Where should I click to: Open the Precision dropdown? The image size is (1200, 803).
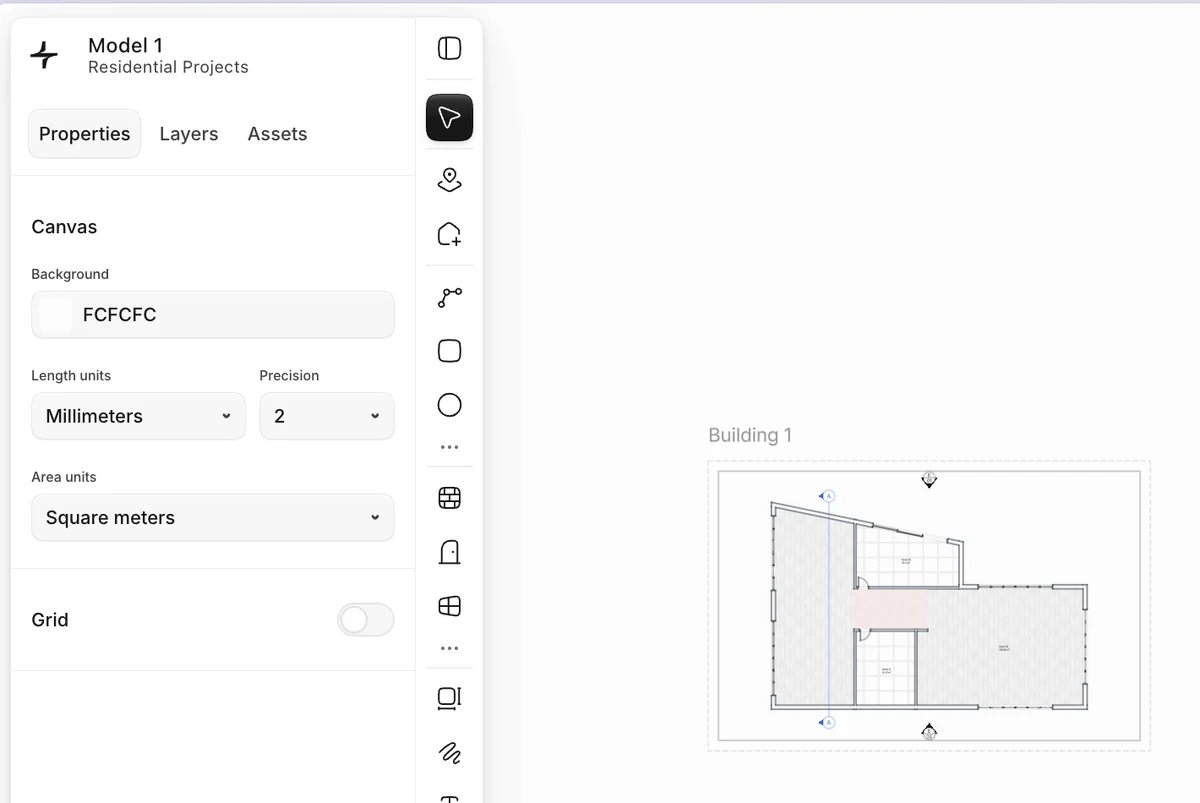point(327,416)
